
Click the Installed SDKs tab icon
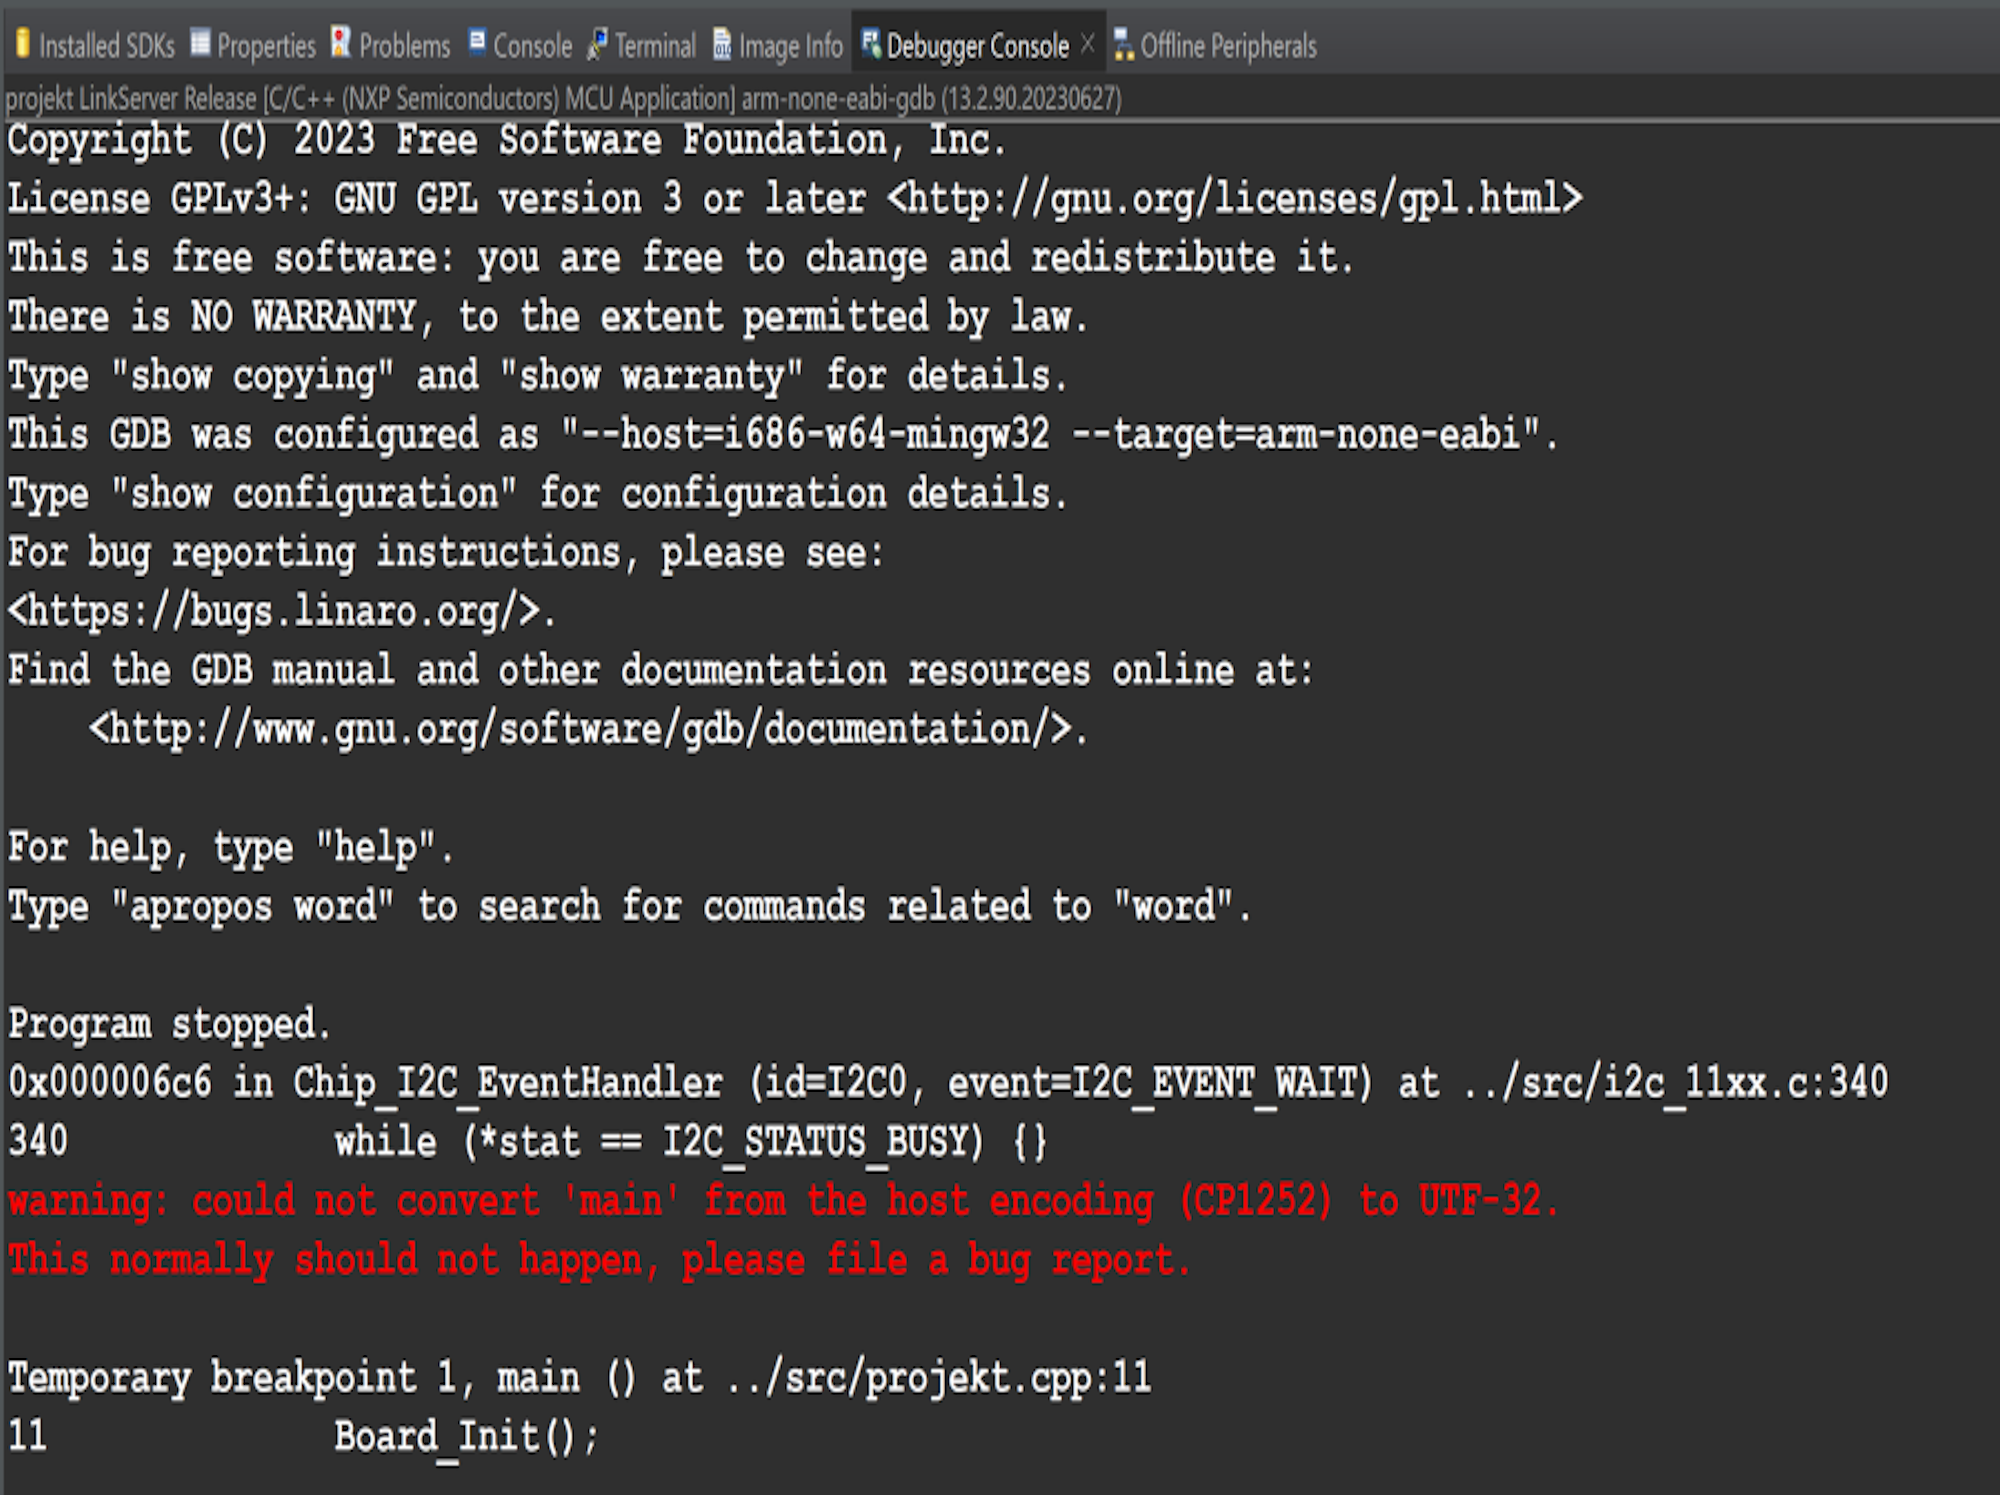coord(22,43)
